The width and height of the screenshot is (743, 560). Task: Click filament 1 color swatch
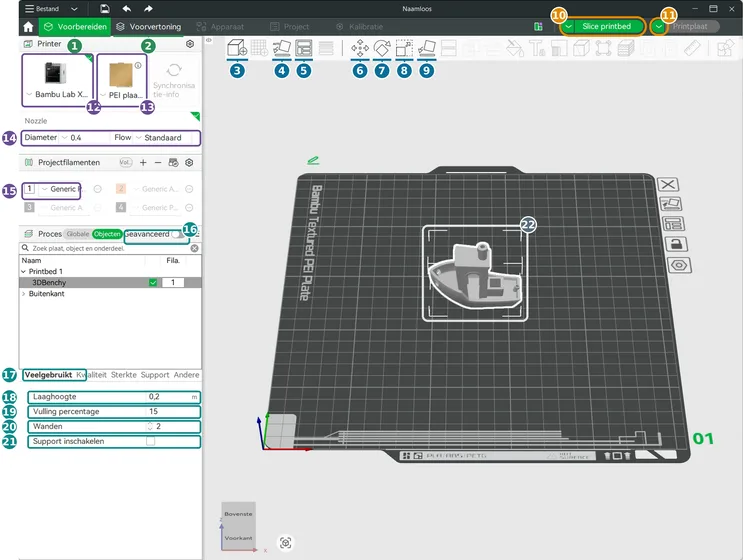(29, 189)
